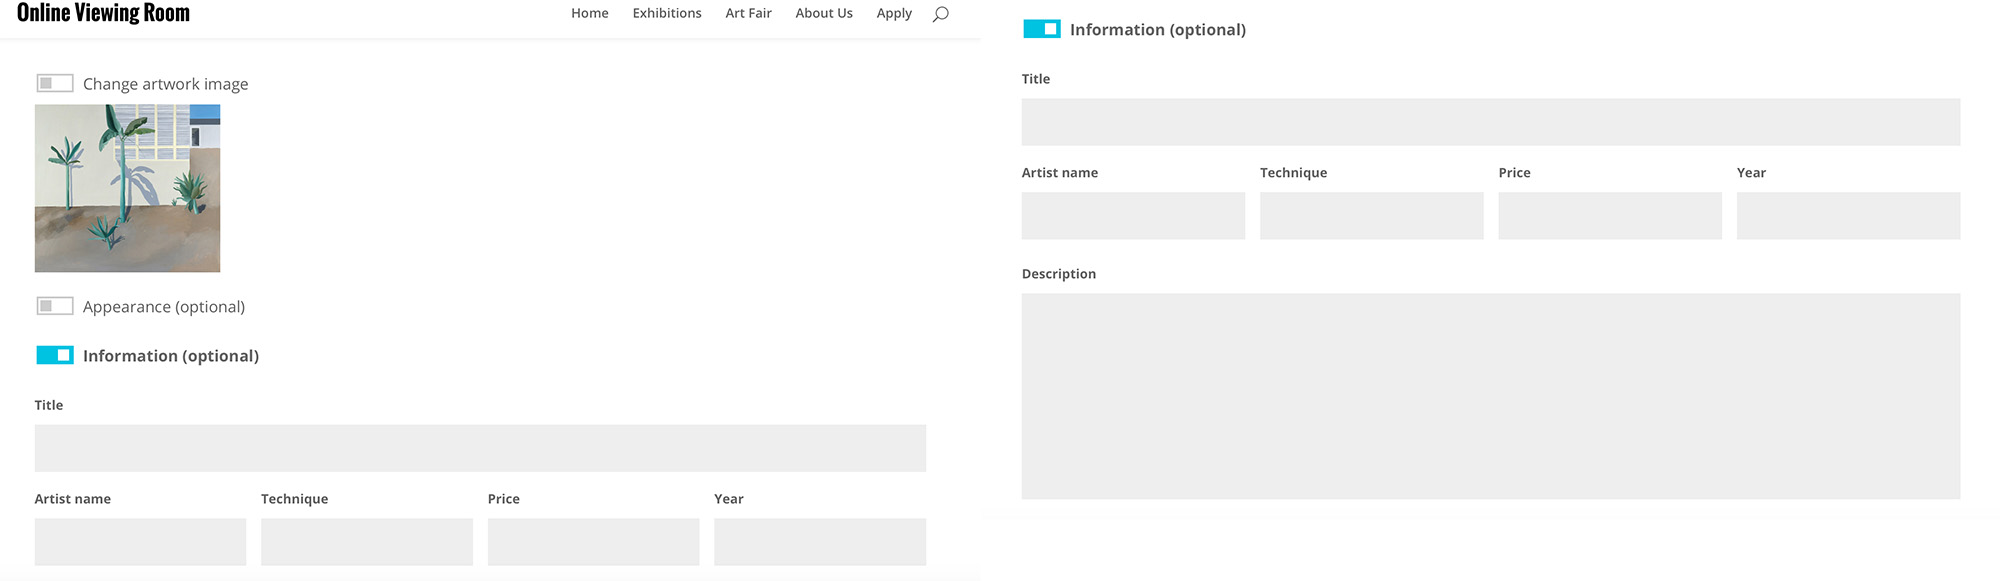The width and height of the screenshot is (2000, 581).
Task: Click the Online Viewing Room logo
Action: point(103,13)
